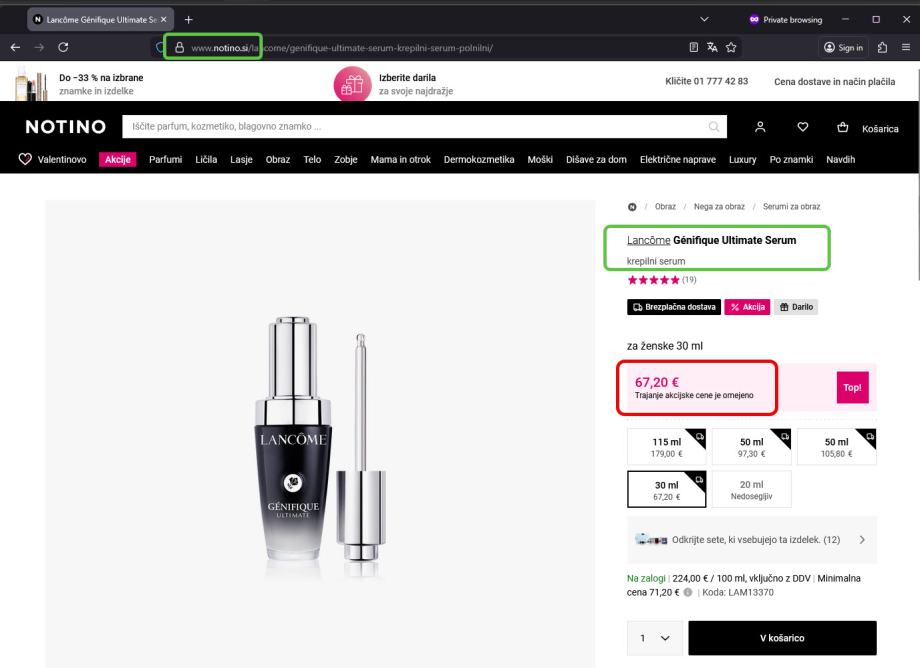
Task: Select the unavailable 20 ml variant
Action: (752, 489)
